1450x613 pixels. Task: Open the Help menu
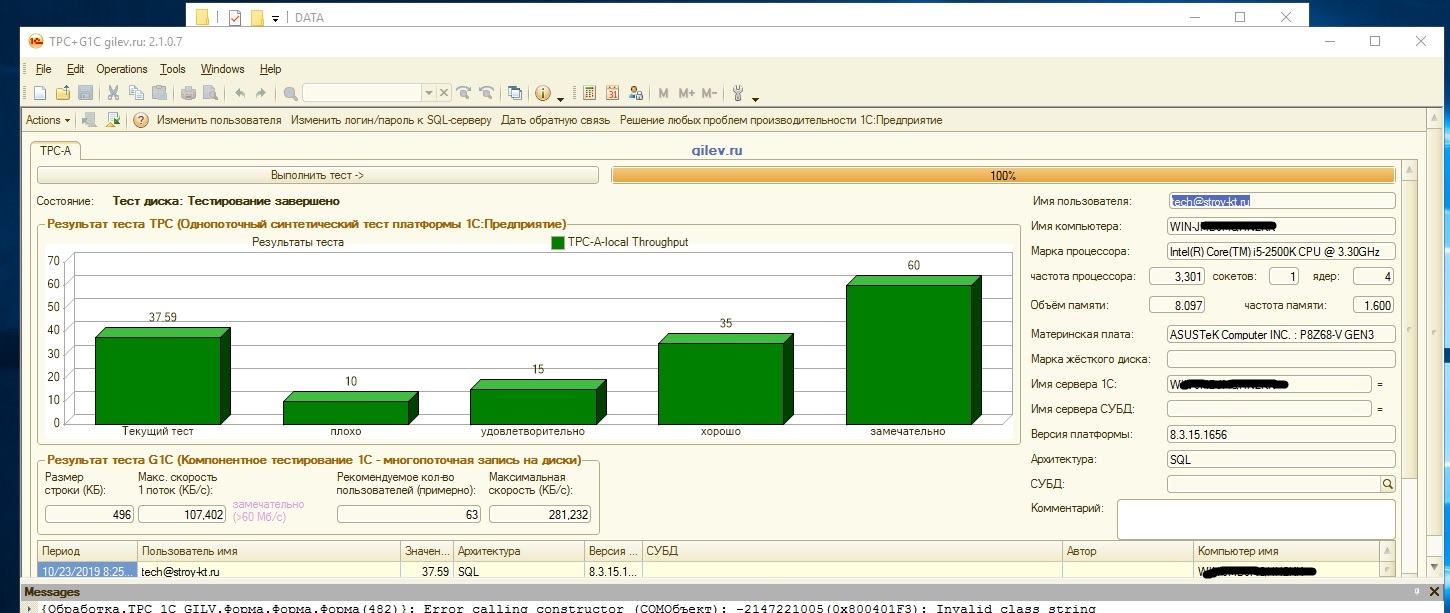click(x=270, y=69)
